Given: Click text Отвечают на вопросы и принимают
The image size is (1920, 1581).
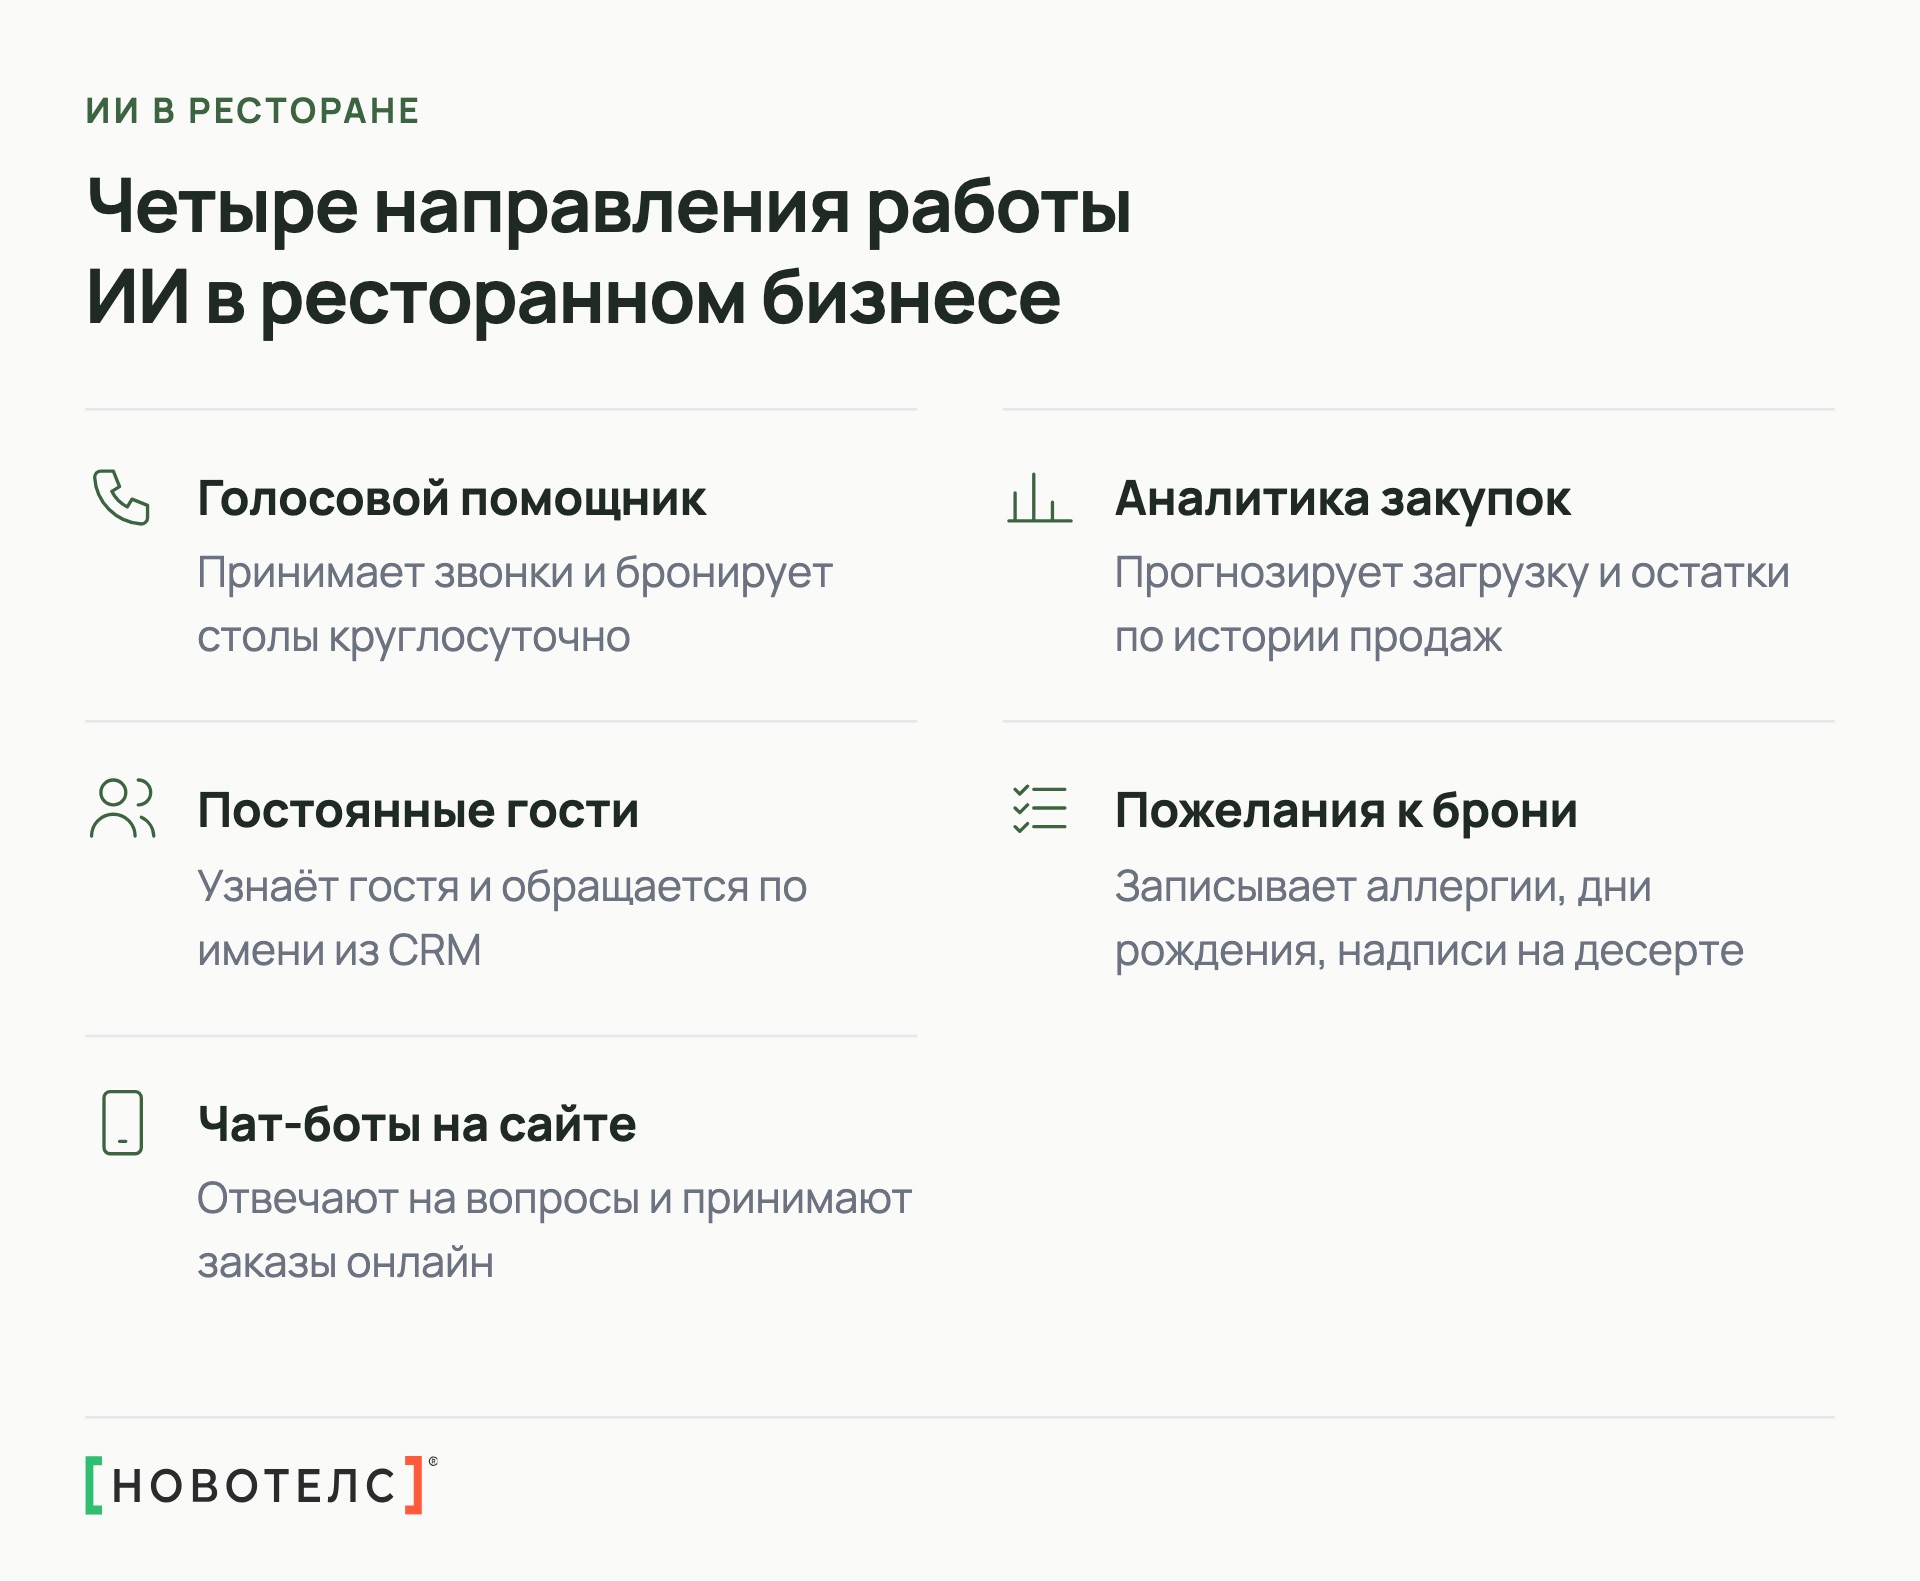Looking at the screenshot, I should click(554, 1200).
